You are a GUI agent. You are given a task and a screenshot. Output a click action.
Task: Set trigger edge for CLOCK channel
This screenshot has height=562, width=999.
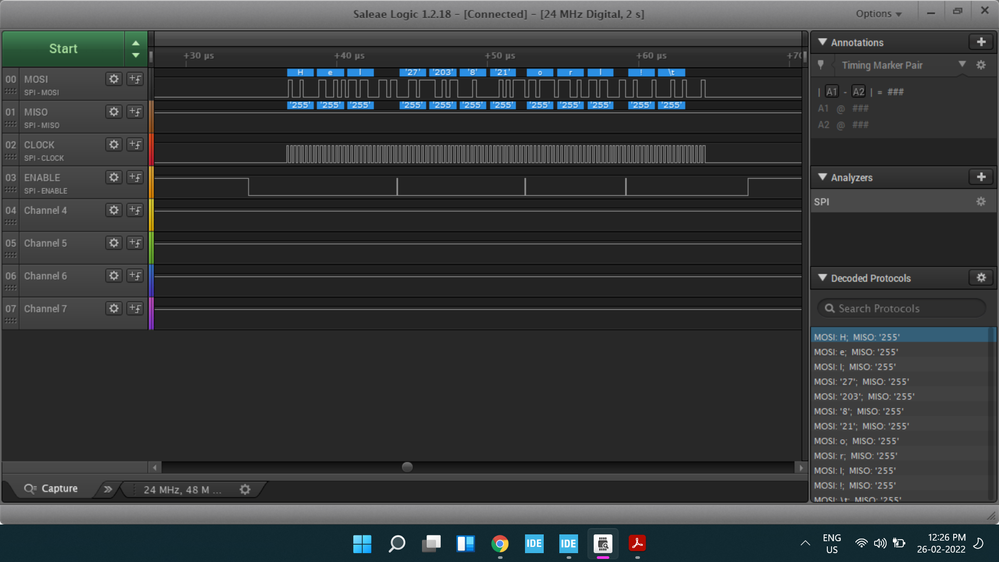135,145
